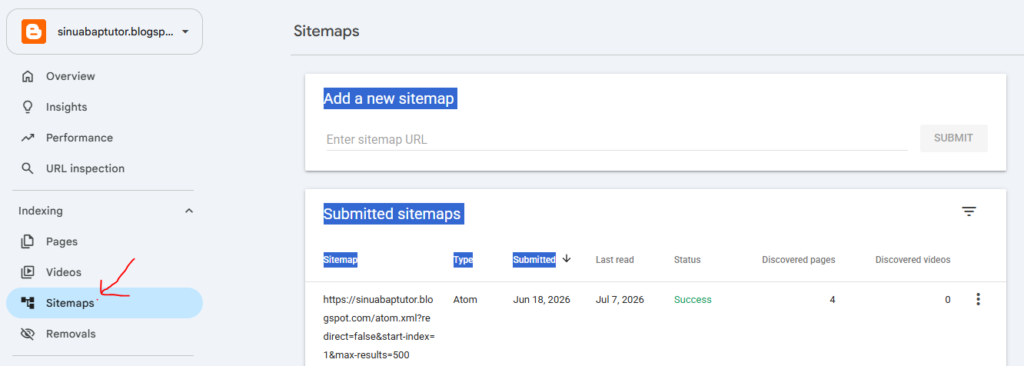Viewport: 1024px width, 366px height.
Task: Sort by the Status column header
Action: pos(687,260)
